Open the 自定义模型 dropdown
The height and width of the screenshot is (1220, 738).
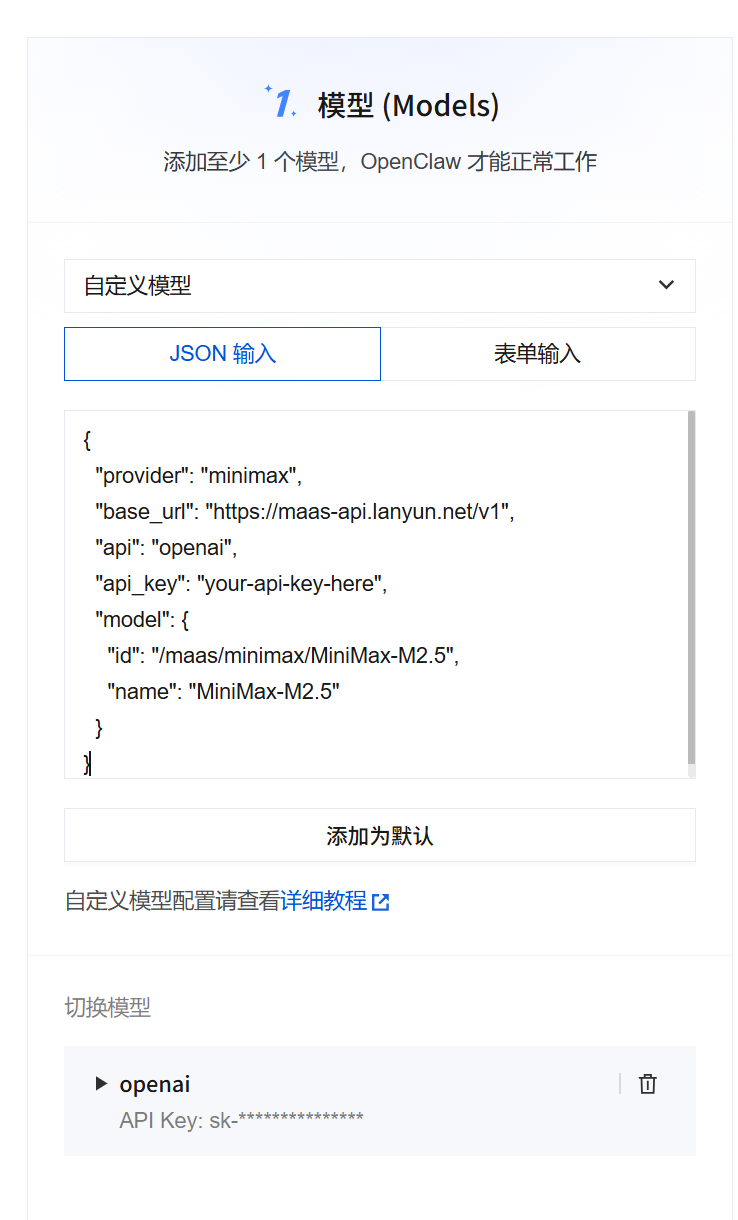pyautogui.click(x=379, y=286)
